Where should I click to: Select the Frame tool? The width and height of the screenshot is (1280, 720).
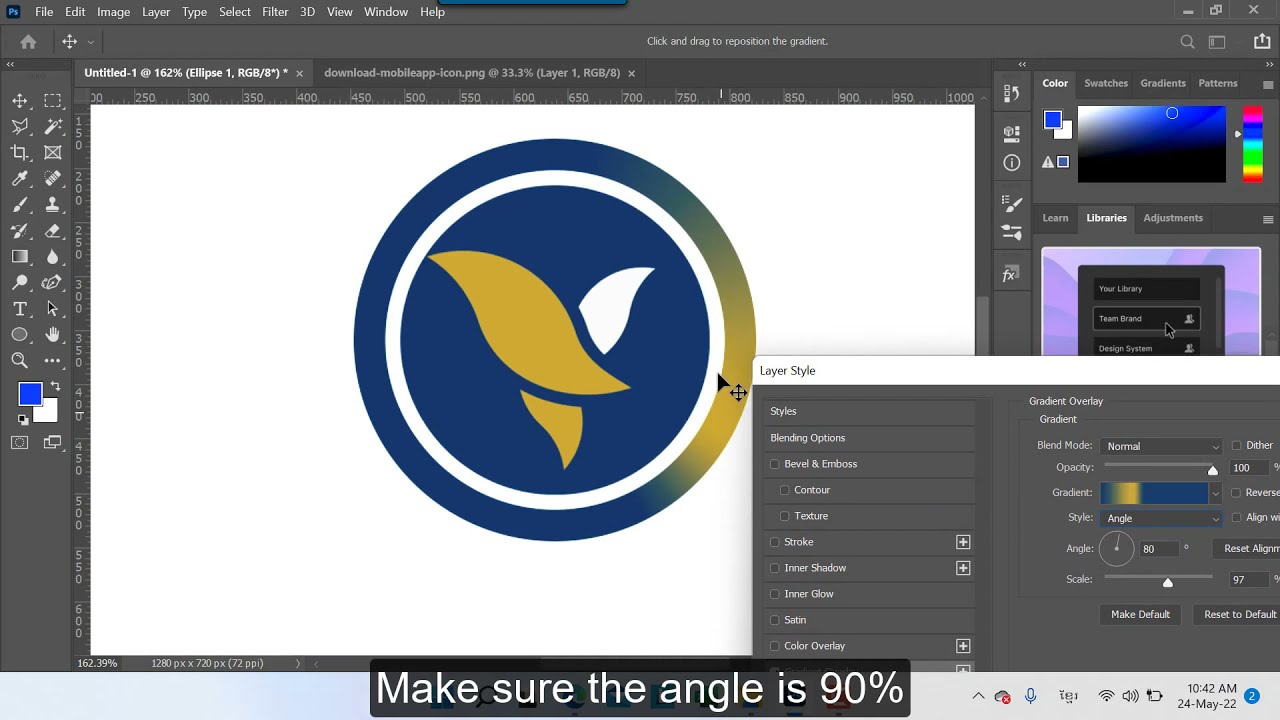53,153
